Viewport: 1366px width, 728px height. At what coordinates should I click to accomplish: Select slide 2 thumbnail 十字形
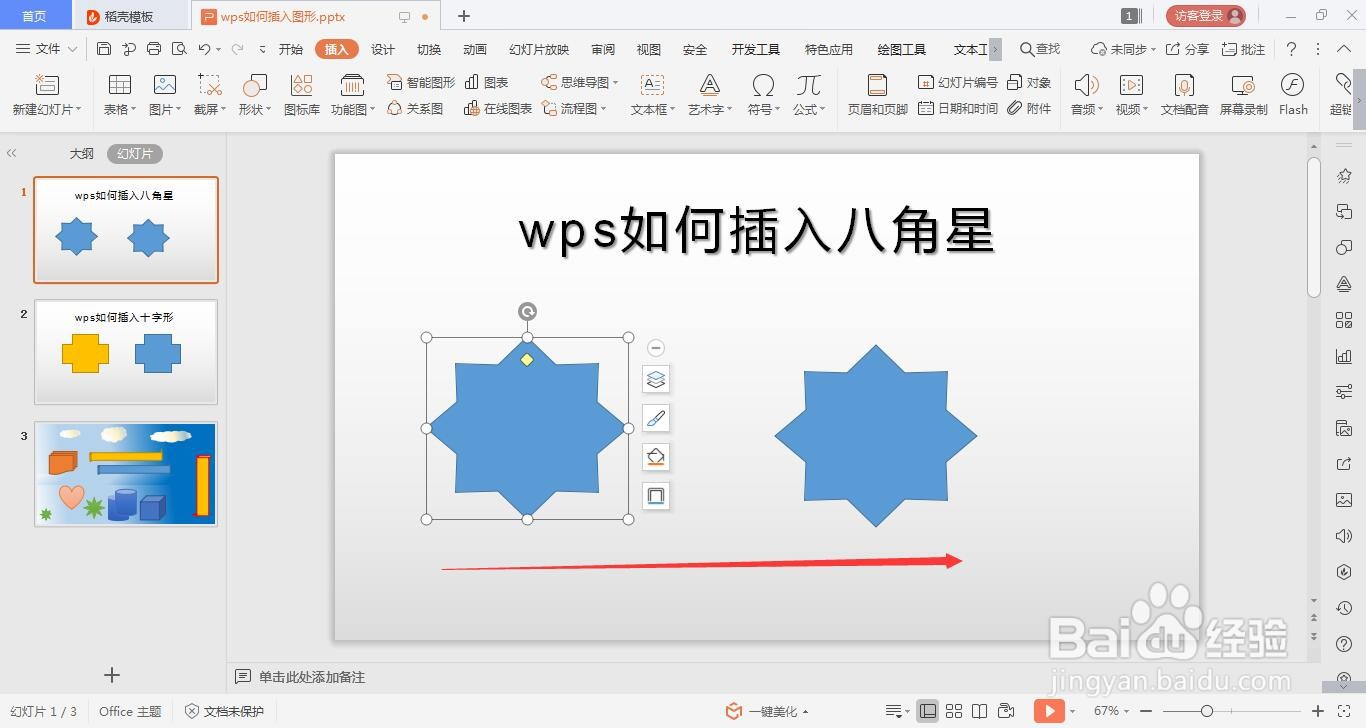[x=126, y=352]
